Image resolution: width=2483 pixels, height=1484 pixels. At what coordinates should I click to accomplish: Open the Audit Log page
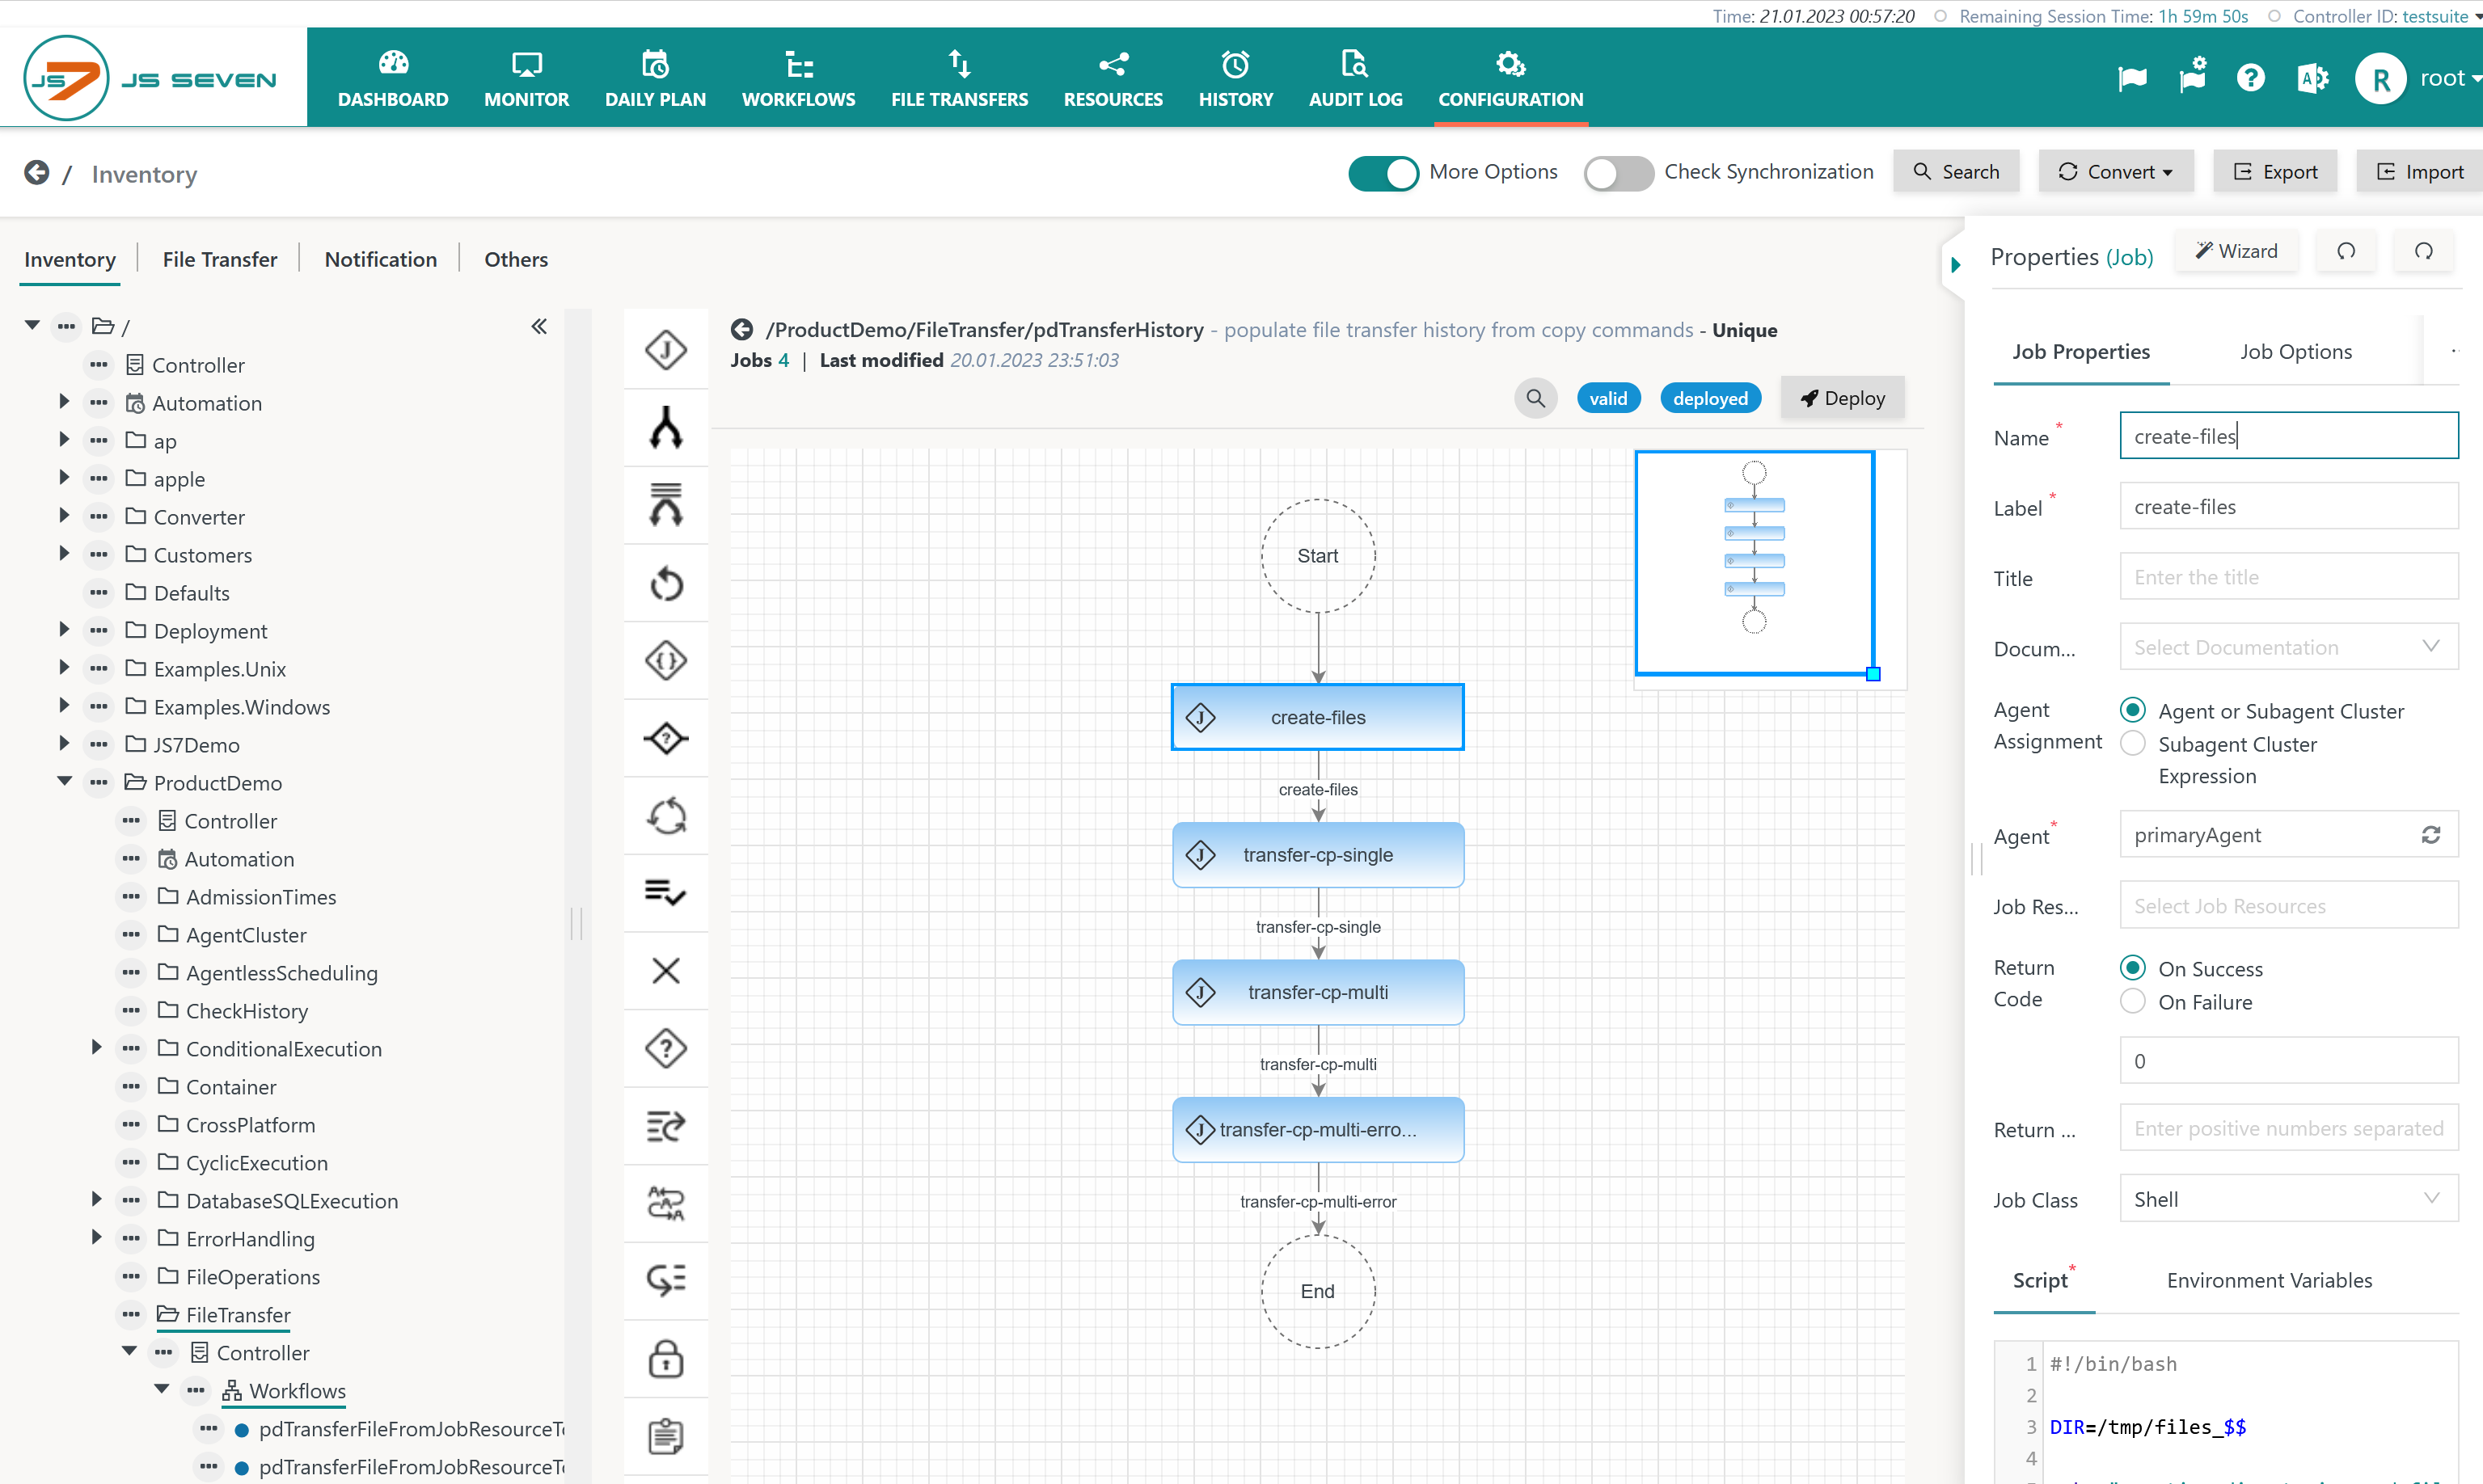1355,78
